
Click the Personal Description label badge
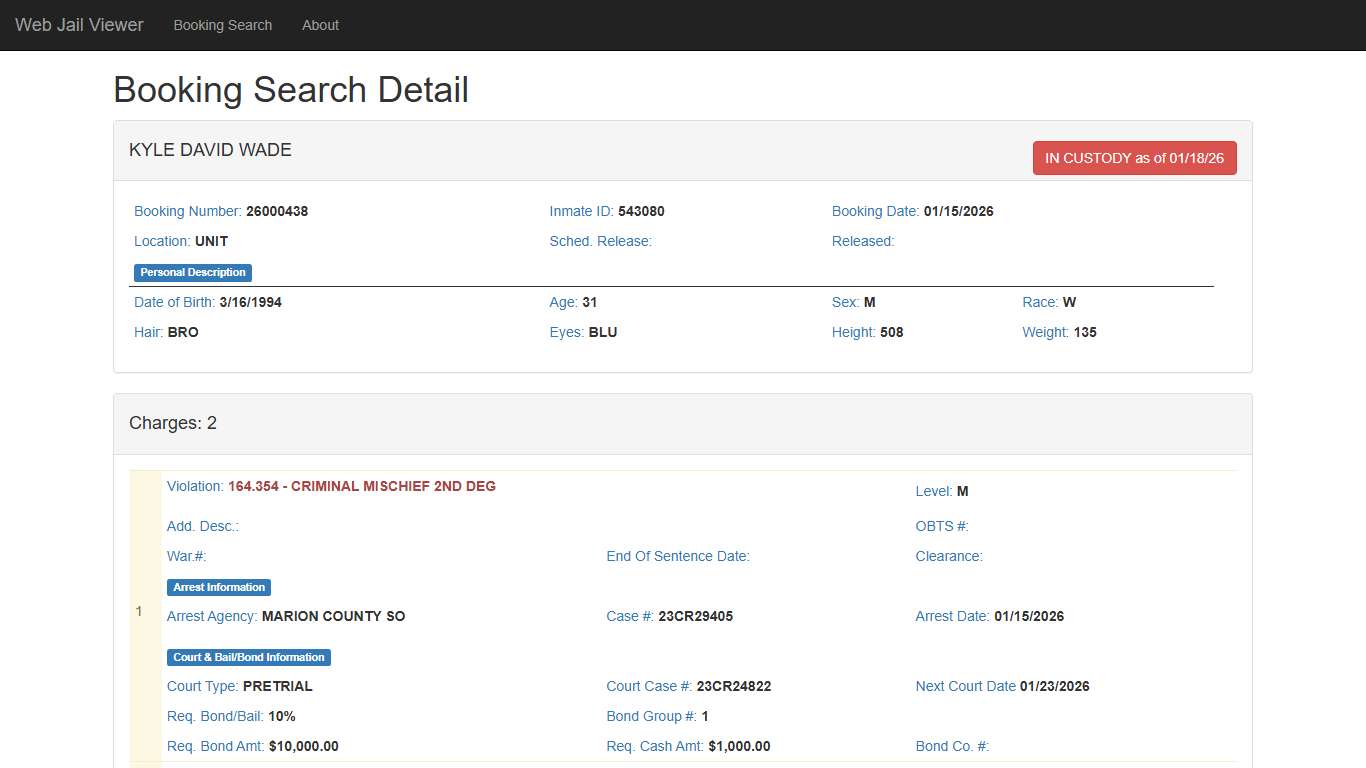coord(193,272)
